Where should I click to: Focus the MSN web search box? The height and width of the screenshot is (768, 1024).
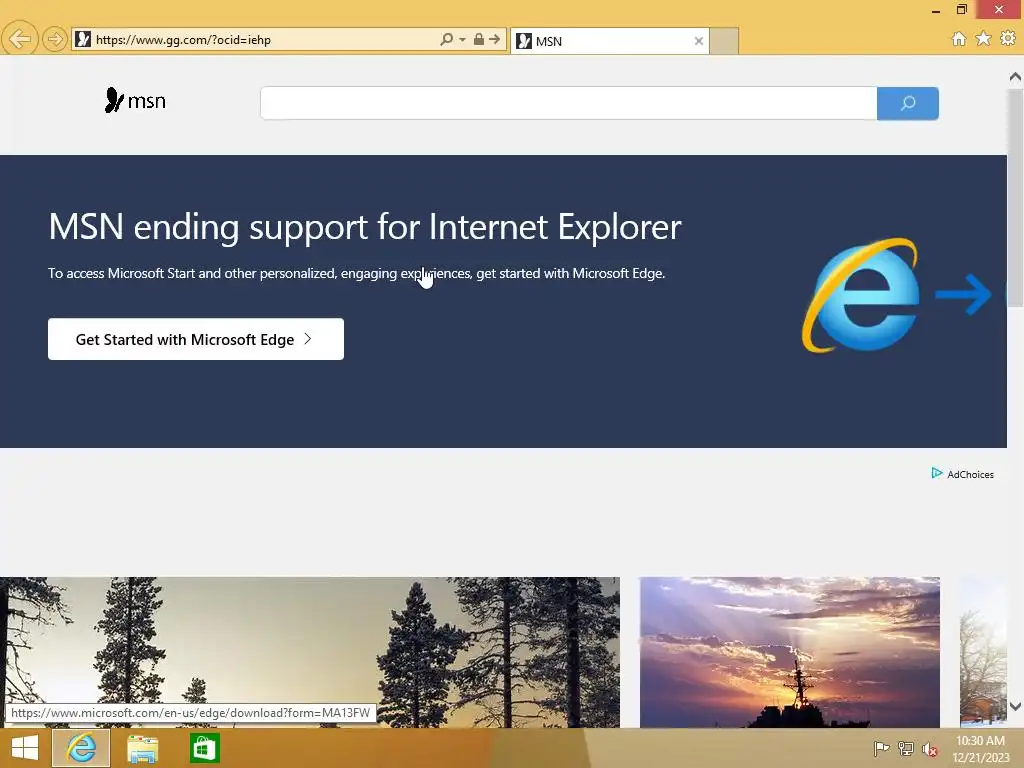click(568, 103)
